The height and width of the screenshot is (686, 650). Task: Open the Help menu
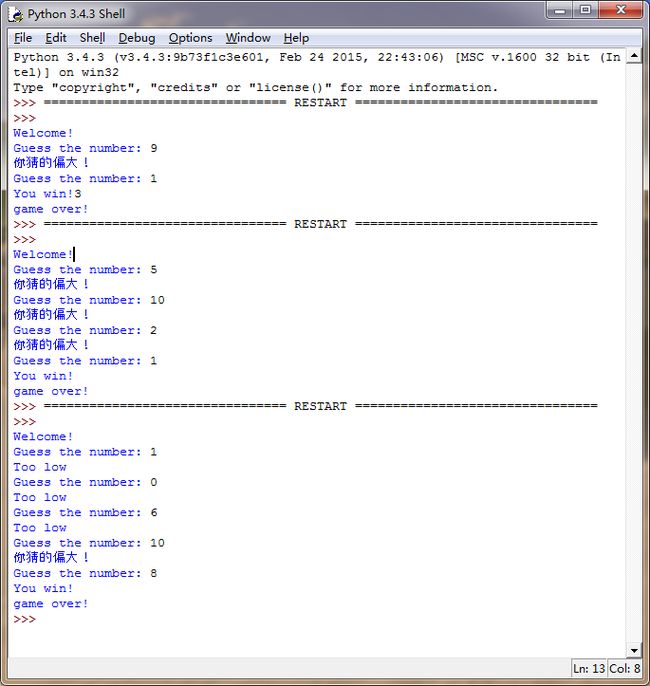(x=296, y=38)
